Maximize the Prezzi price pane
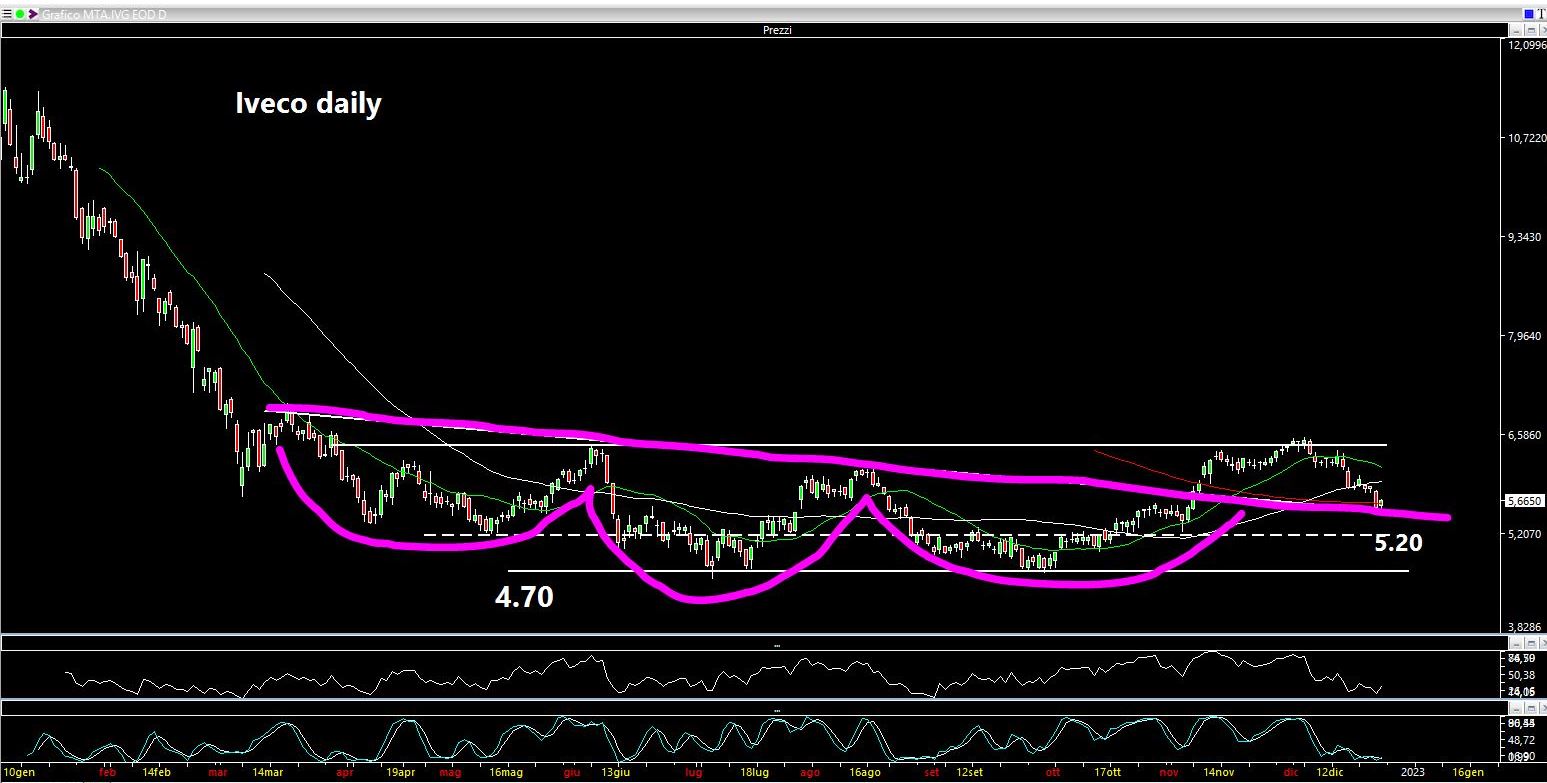 point(1531,30)
